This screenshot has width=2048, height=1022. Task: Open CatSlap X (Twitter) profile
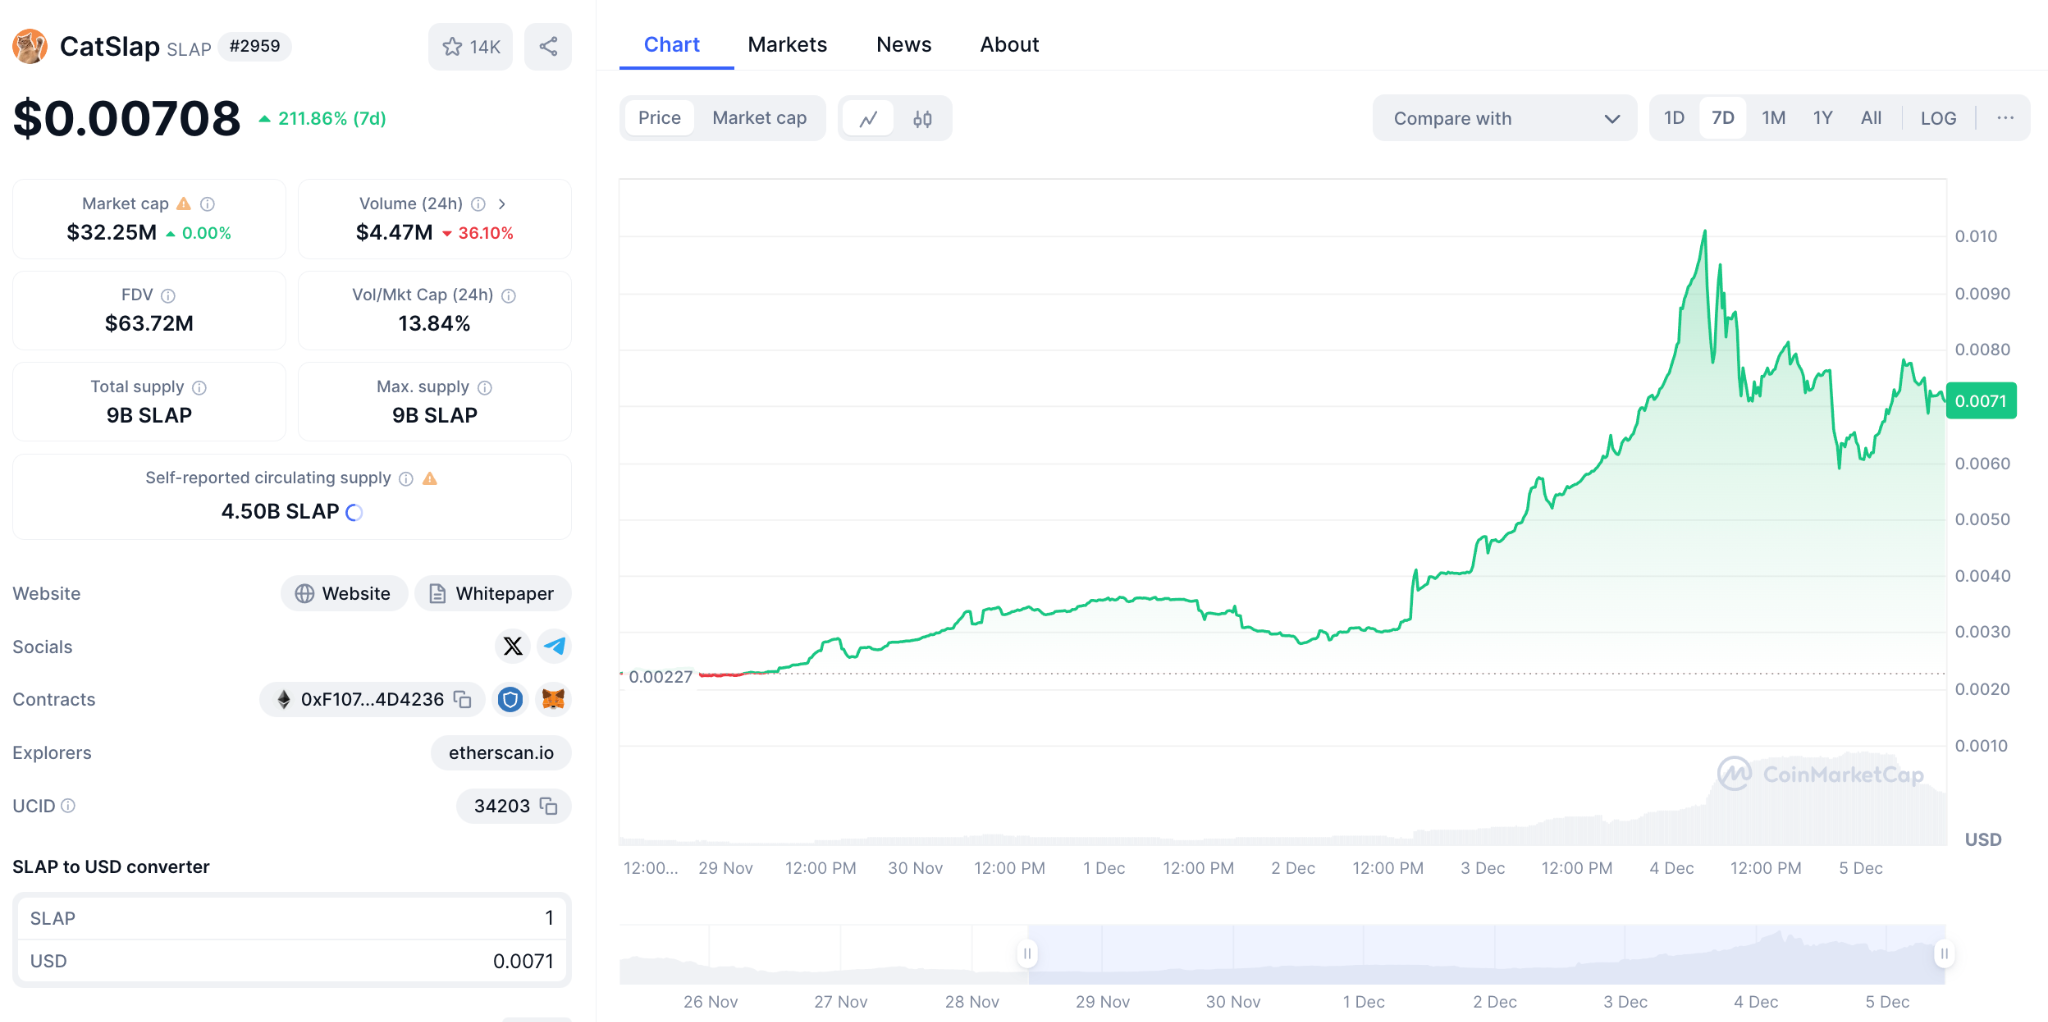[513, 646]
